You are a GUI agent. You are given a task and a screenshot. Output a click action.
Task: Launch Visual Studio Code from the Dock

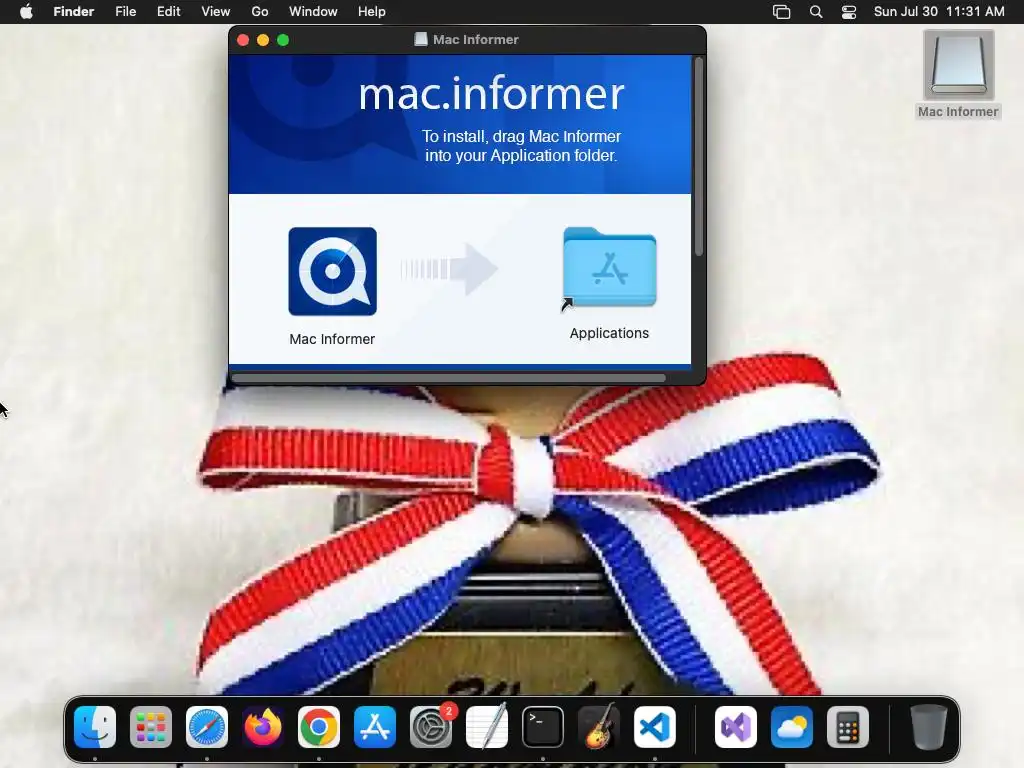click(655, 727)
